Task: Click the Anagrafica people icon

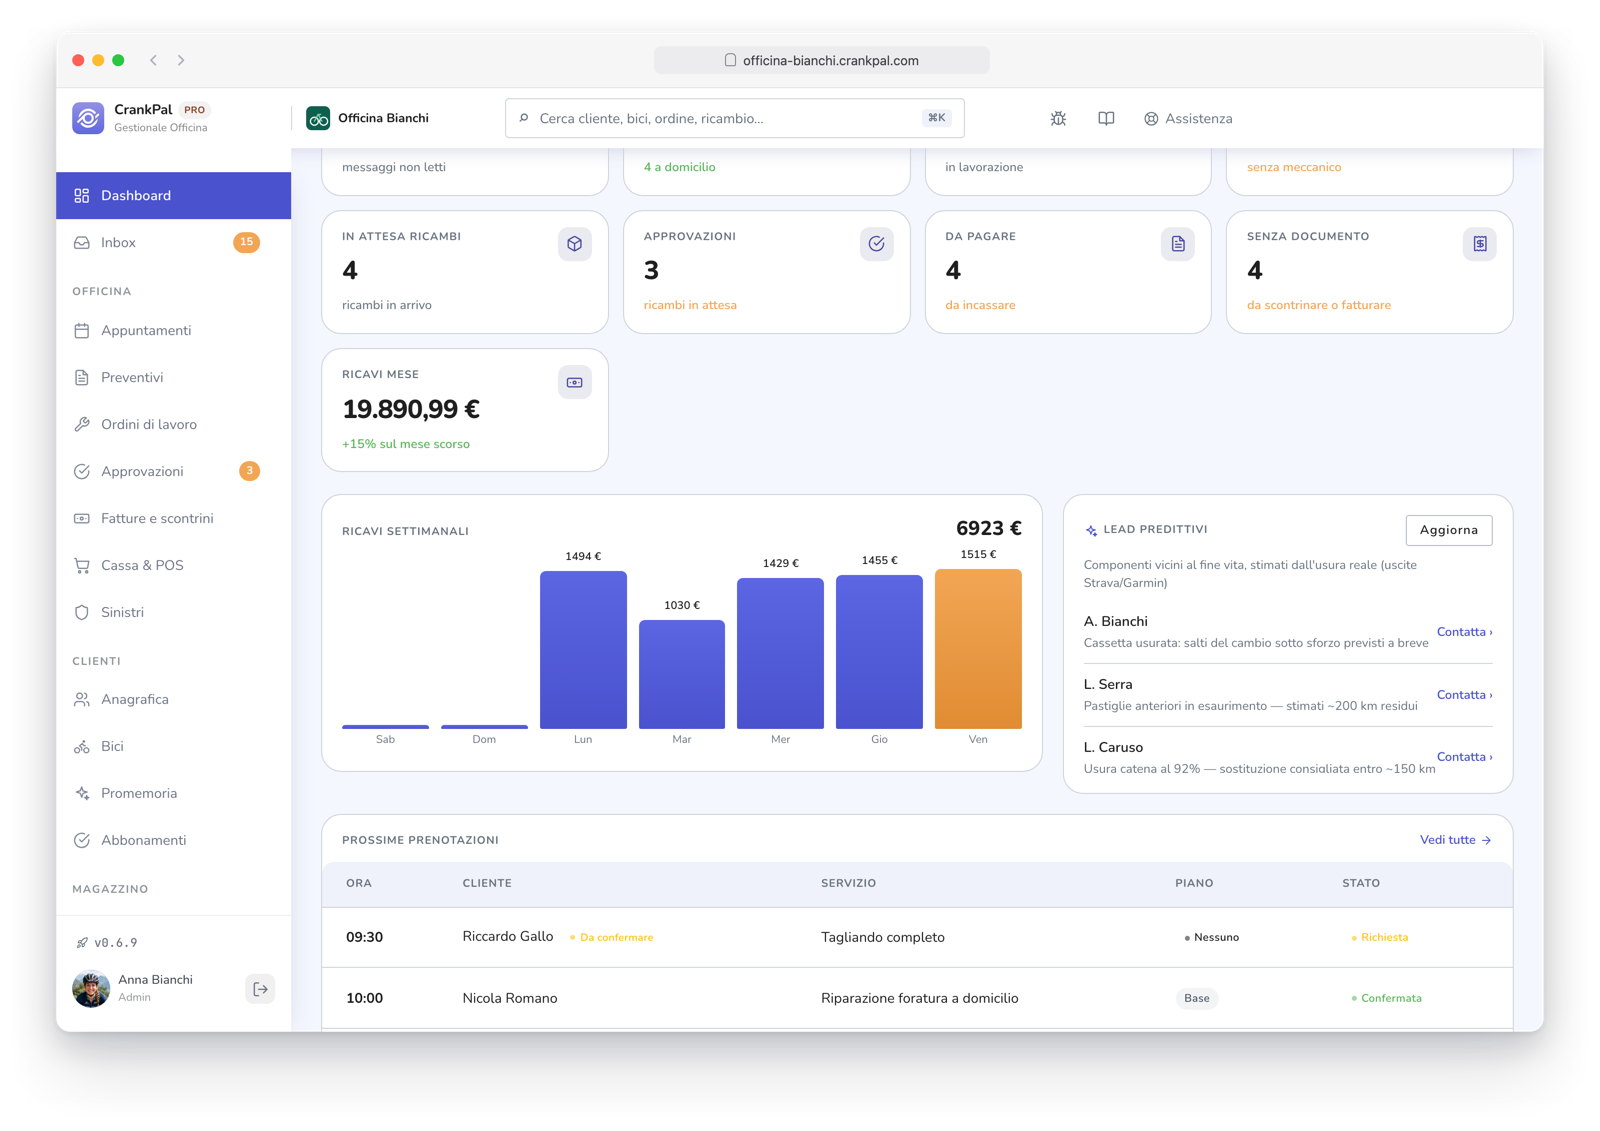Action: [x=82, y=699]
